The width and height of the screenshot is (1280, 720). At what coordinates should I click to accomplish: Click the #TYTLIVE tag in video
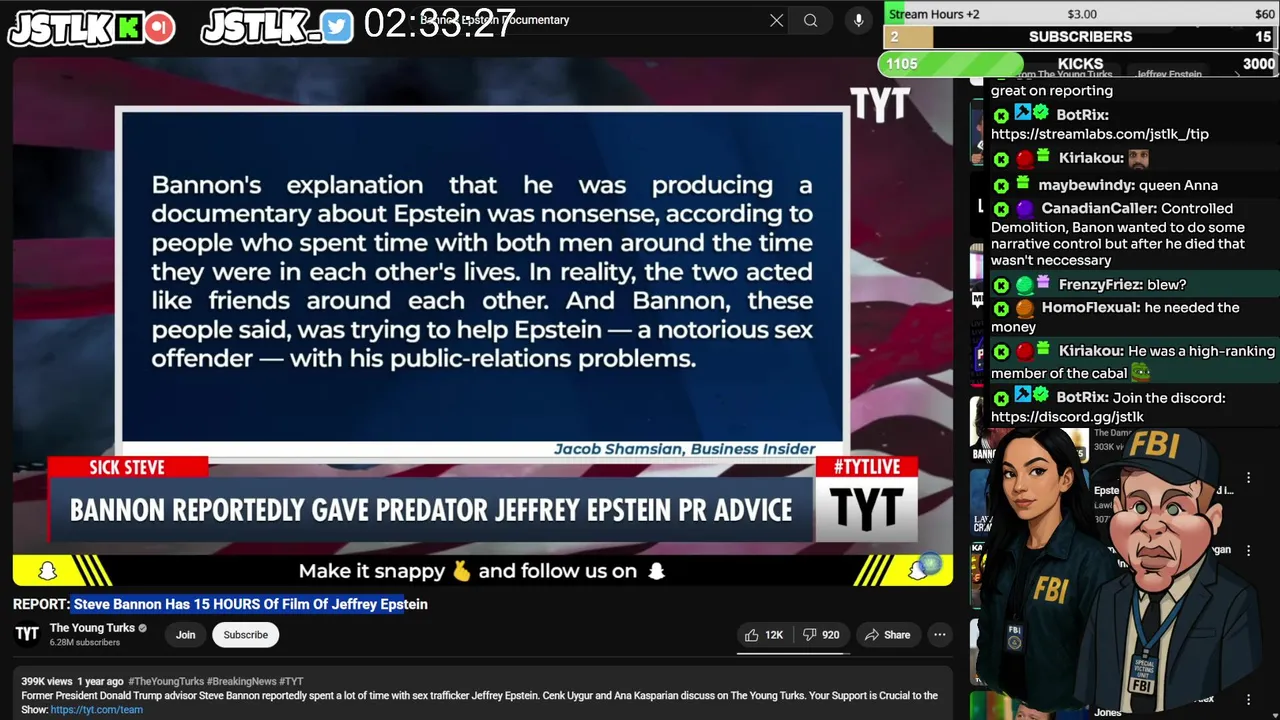[866, 467]
